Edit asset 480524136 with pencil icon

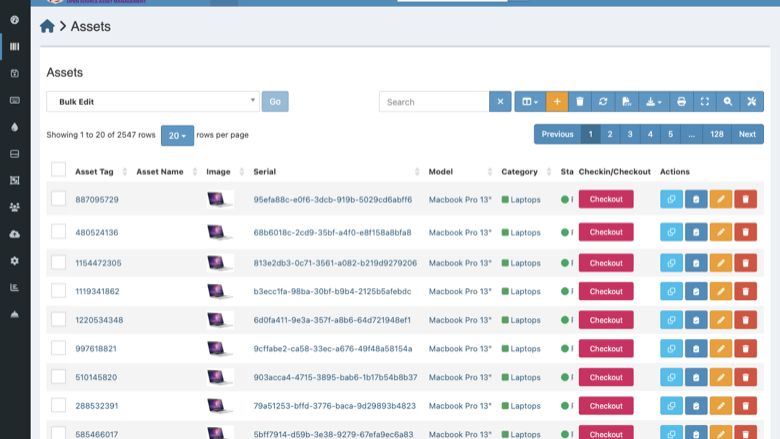click(x=720, y=232)
